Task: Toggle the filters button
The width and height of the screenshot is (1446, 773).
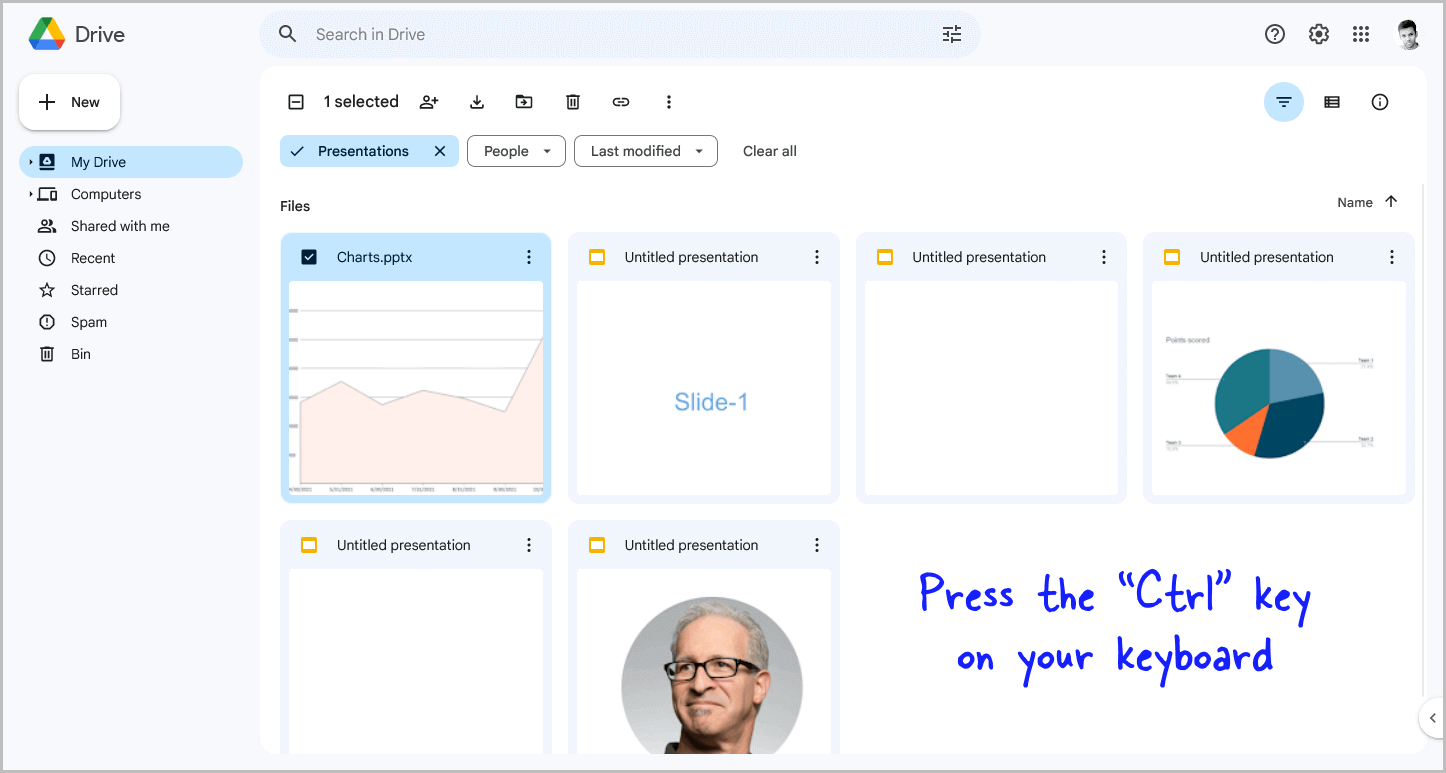Action: tap(1283, 101)
